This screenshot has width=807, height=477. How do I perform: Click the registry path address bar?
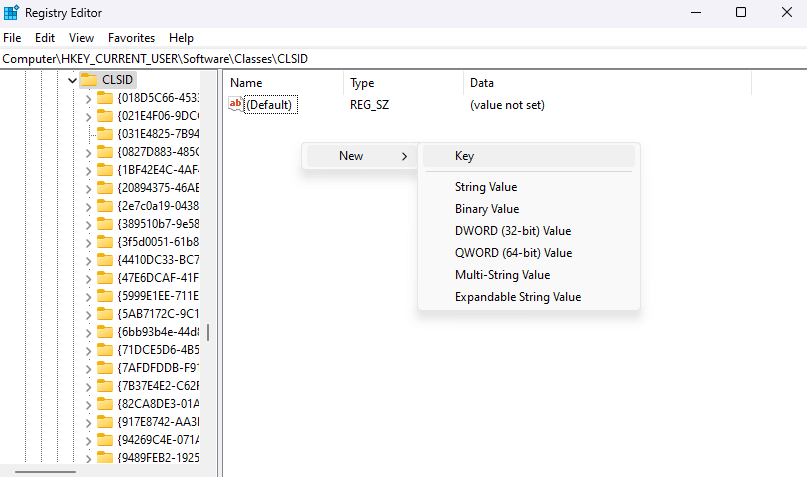pos(400,59)
